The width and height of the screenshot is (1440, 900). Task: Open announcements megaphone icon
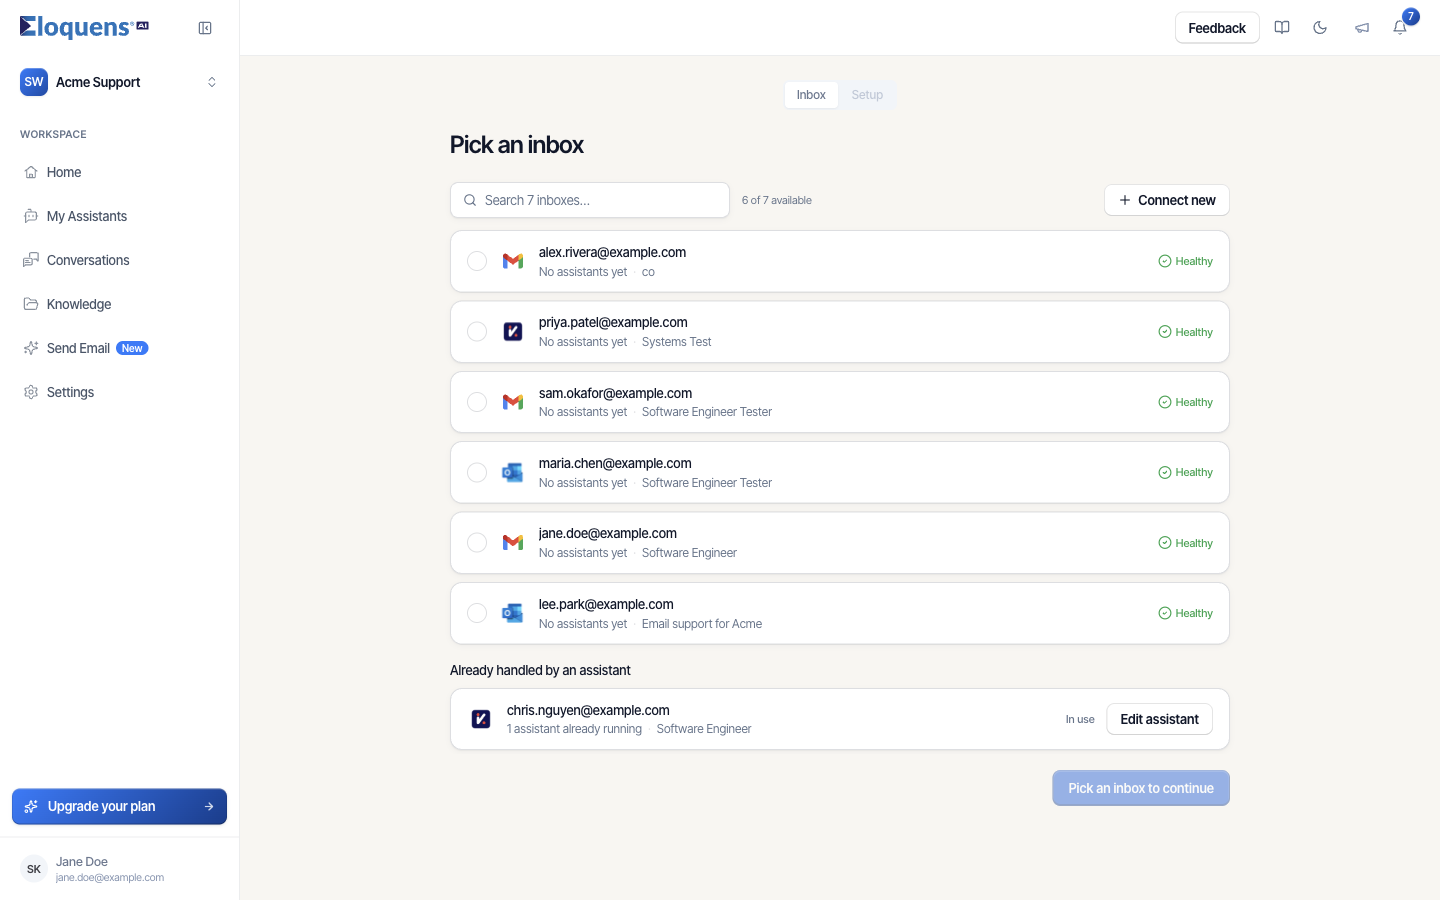click(1362, 28)
